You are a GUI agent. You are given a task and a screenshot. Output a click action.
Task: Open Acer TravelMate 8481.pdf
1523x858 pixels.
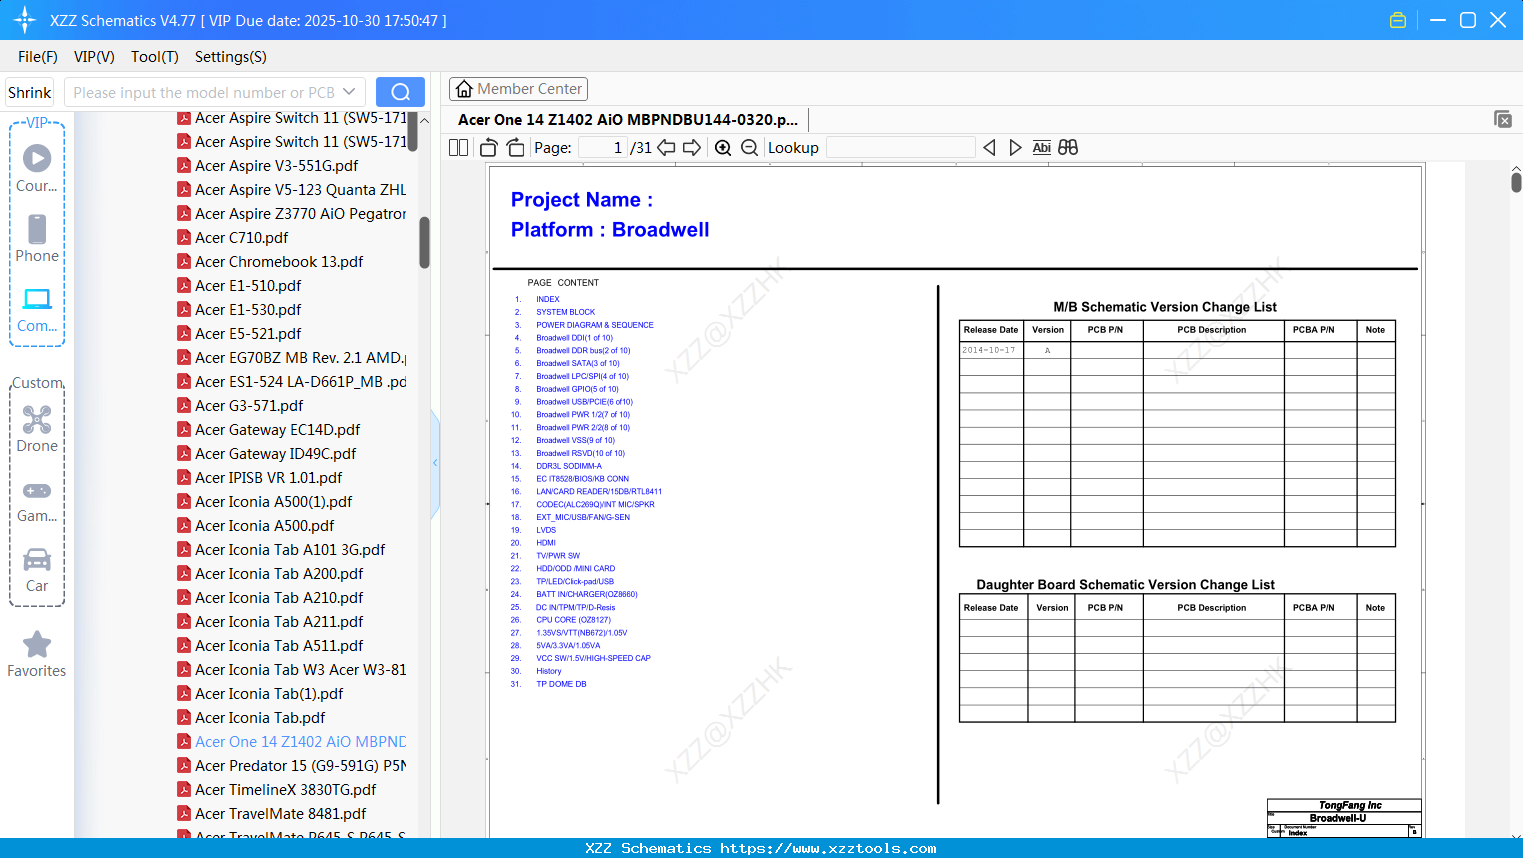[280, 814]
